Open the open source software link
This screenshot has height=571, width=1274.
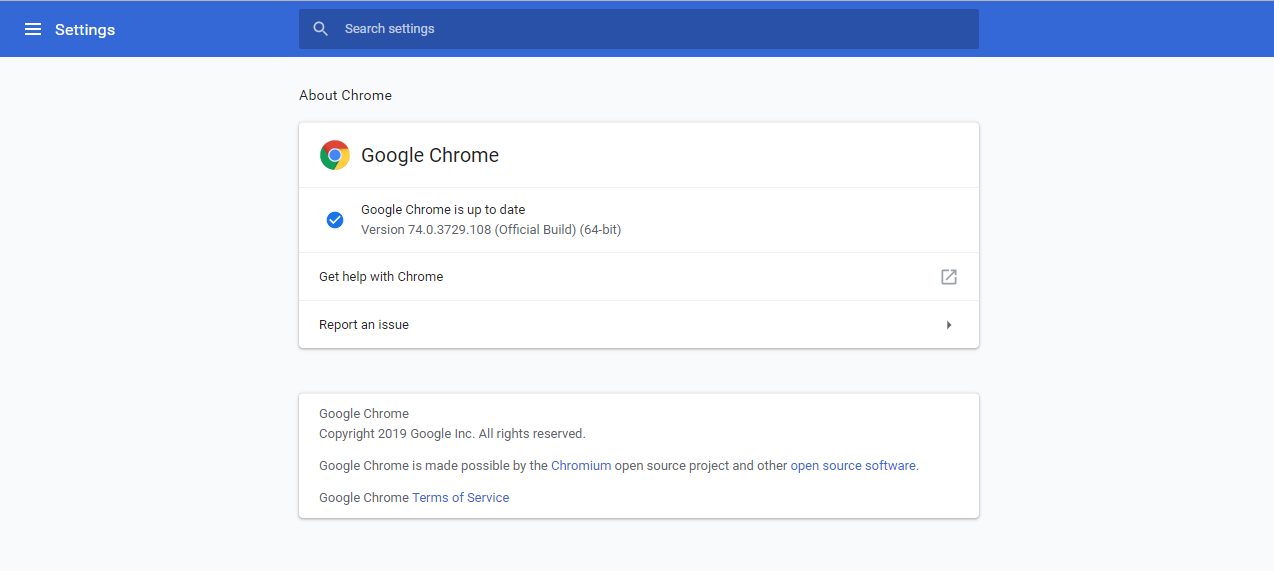pyautogui.click(x=853, y=465)
